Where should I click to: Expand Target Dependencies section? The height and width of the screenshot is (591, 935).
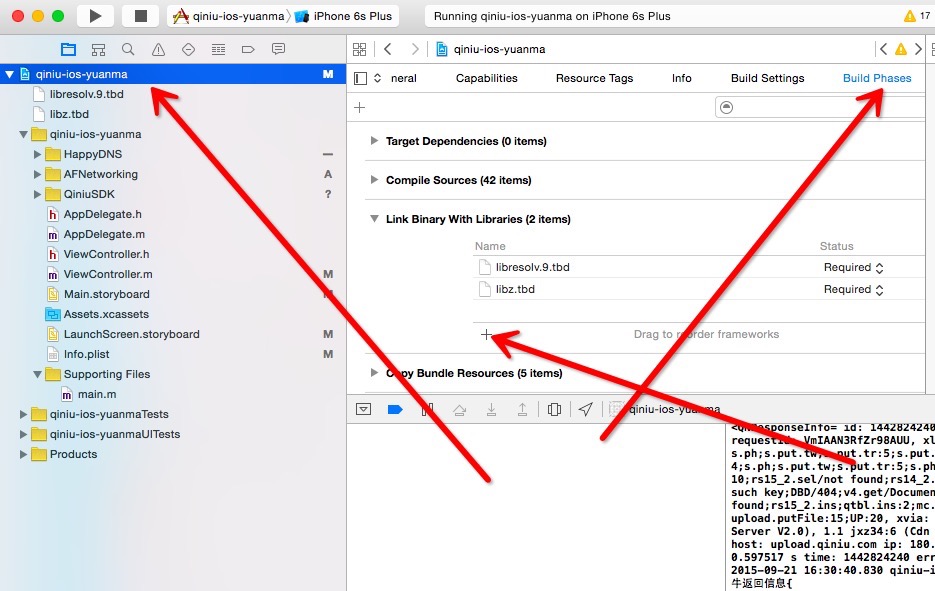pyautogui.click(x=374, y=141)
